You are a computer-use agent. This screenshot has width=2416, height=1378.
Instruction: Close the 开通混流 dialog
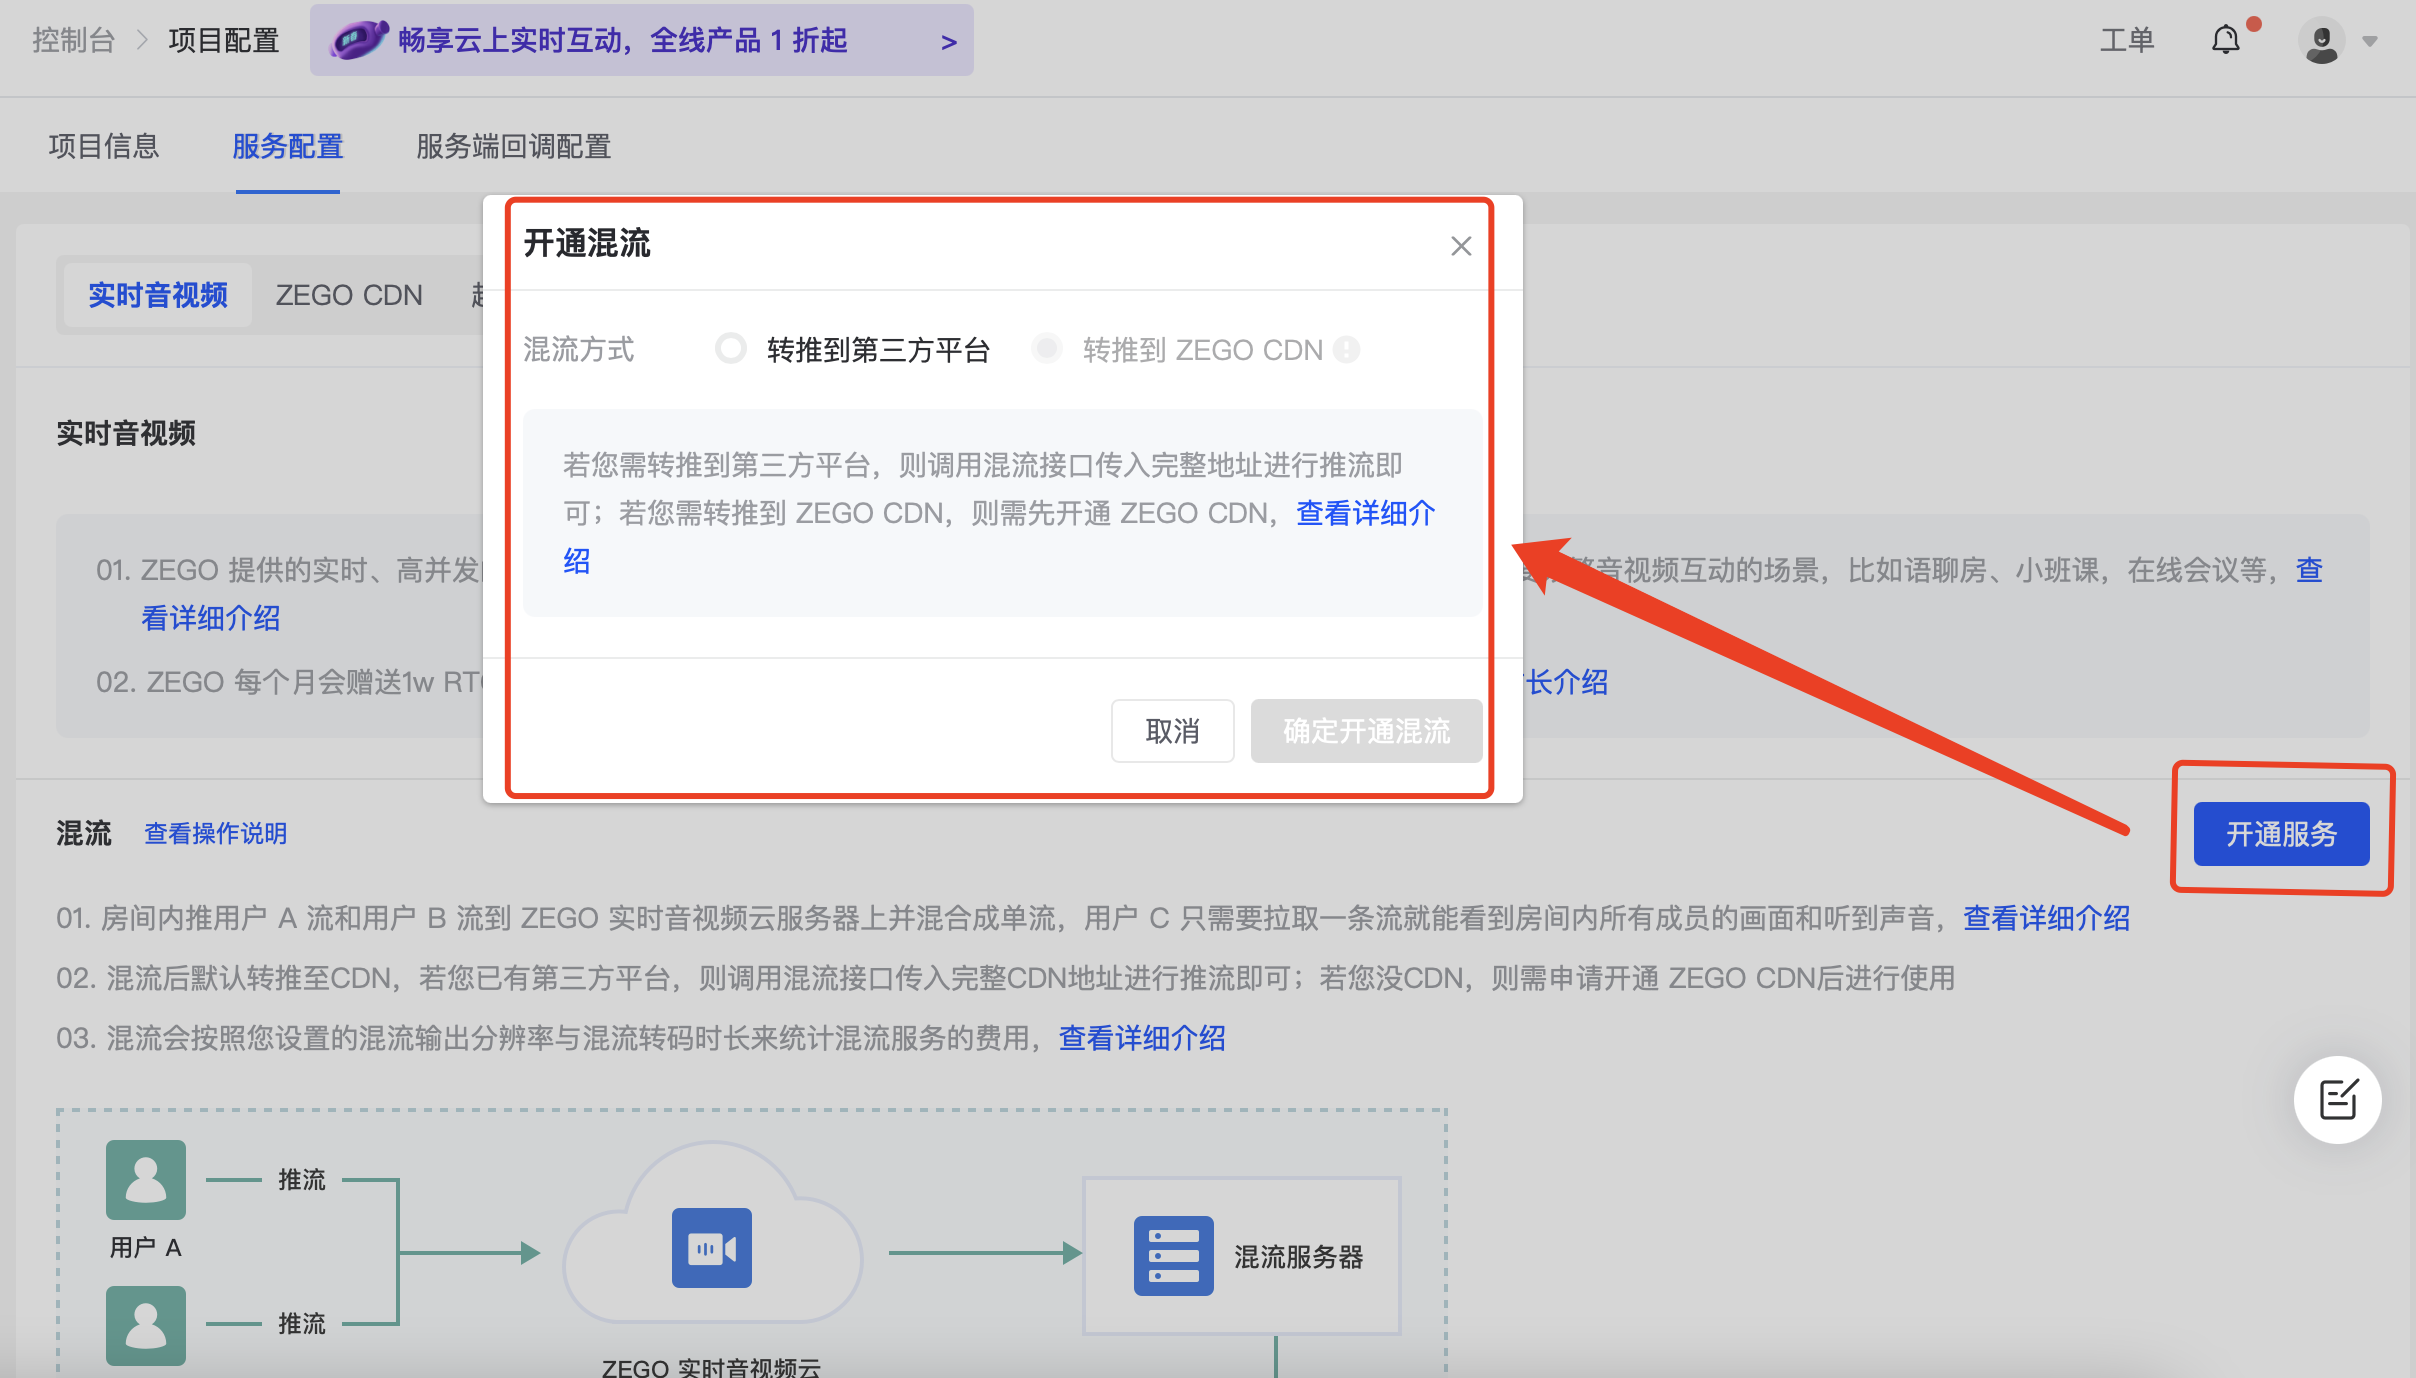pyautogui.click(x=1461, y=246)
